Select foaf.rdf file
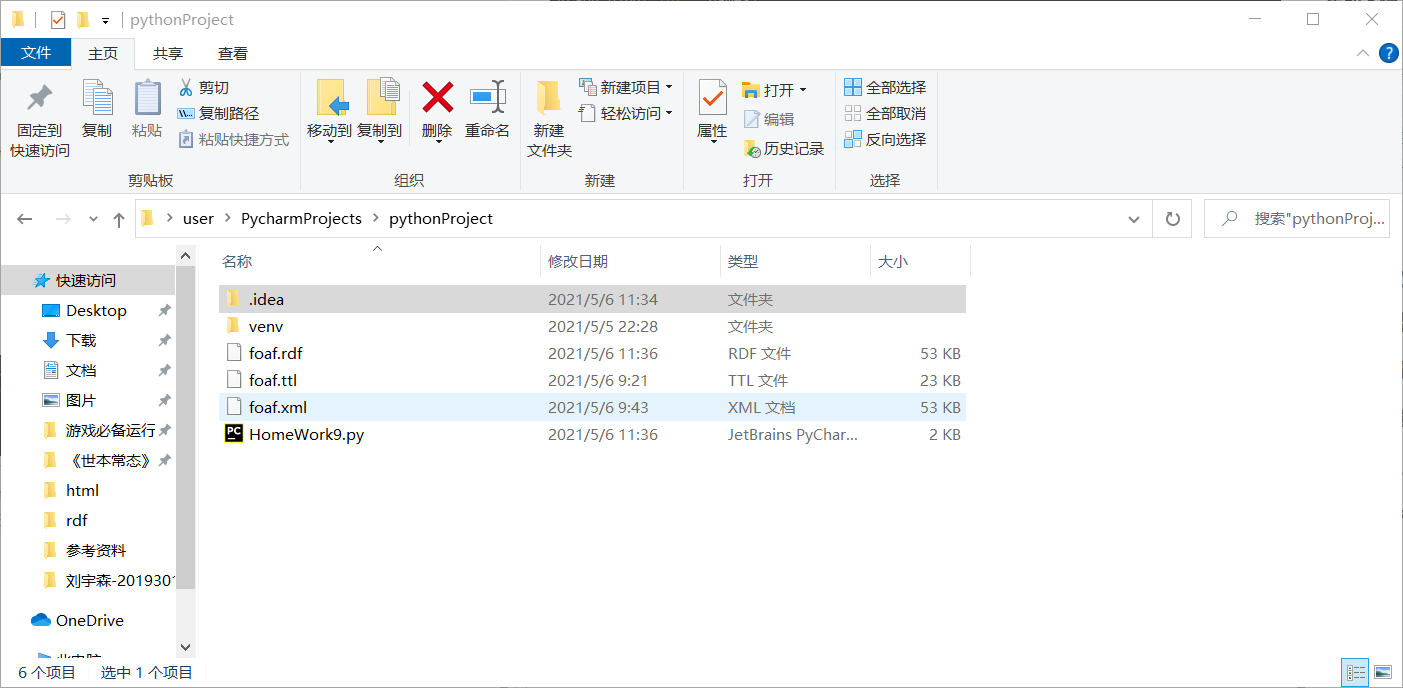The height and width of the screenshot is (688, 1403). pyautogui.click(x=592, y=353)
